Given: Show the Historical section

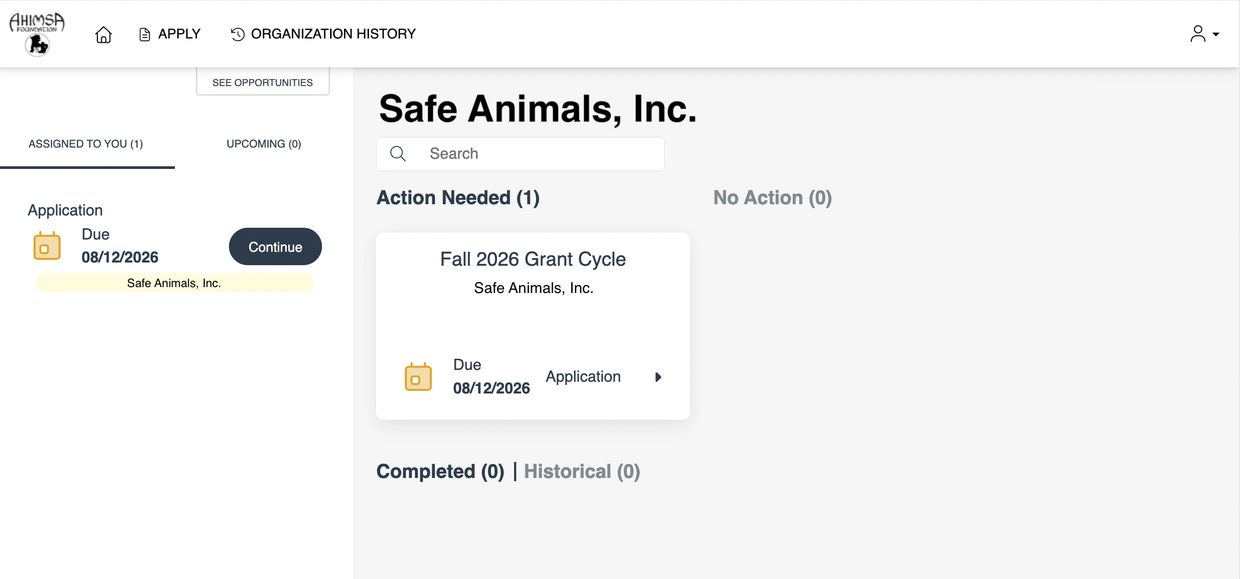Looking at the screenshot, I should coord(582,471).
